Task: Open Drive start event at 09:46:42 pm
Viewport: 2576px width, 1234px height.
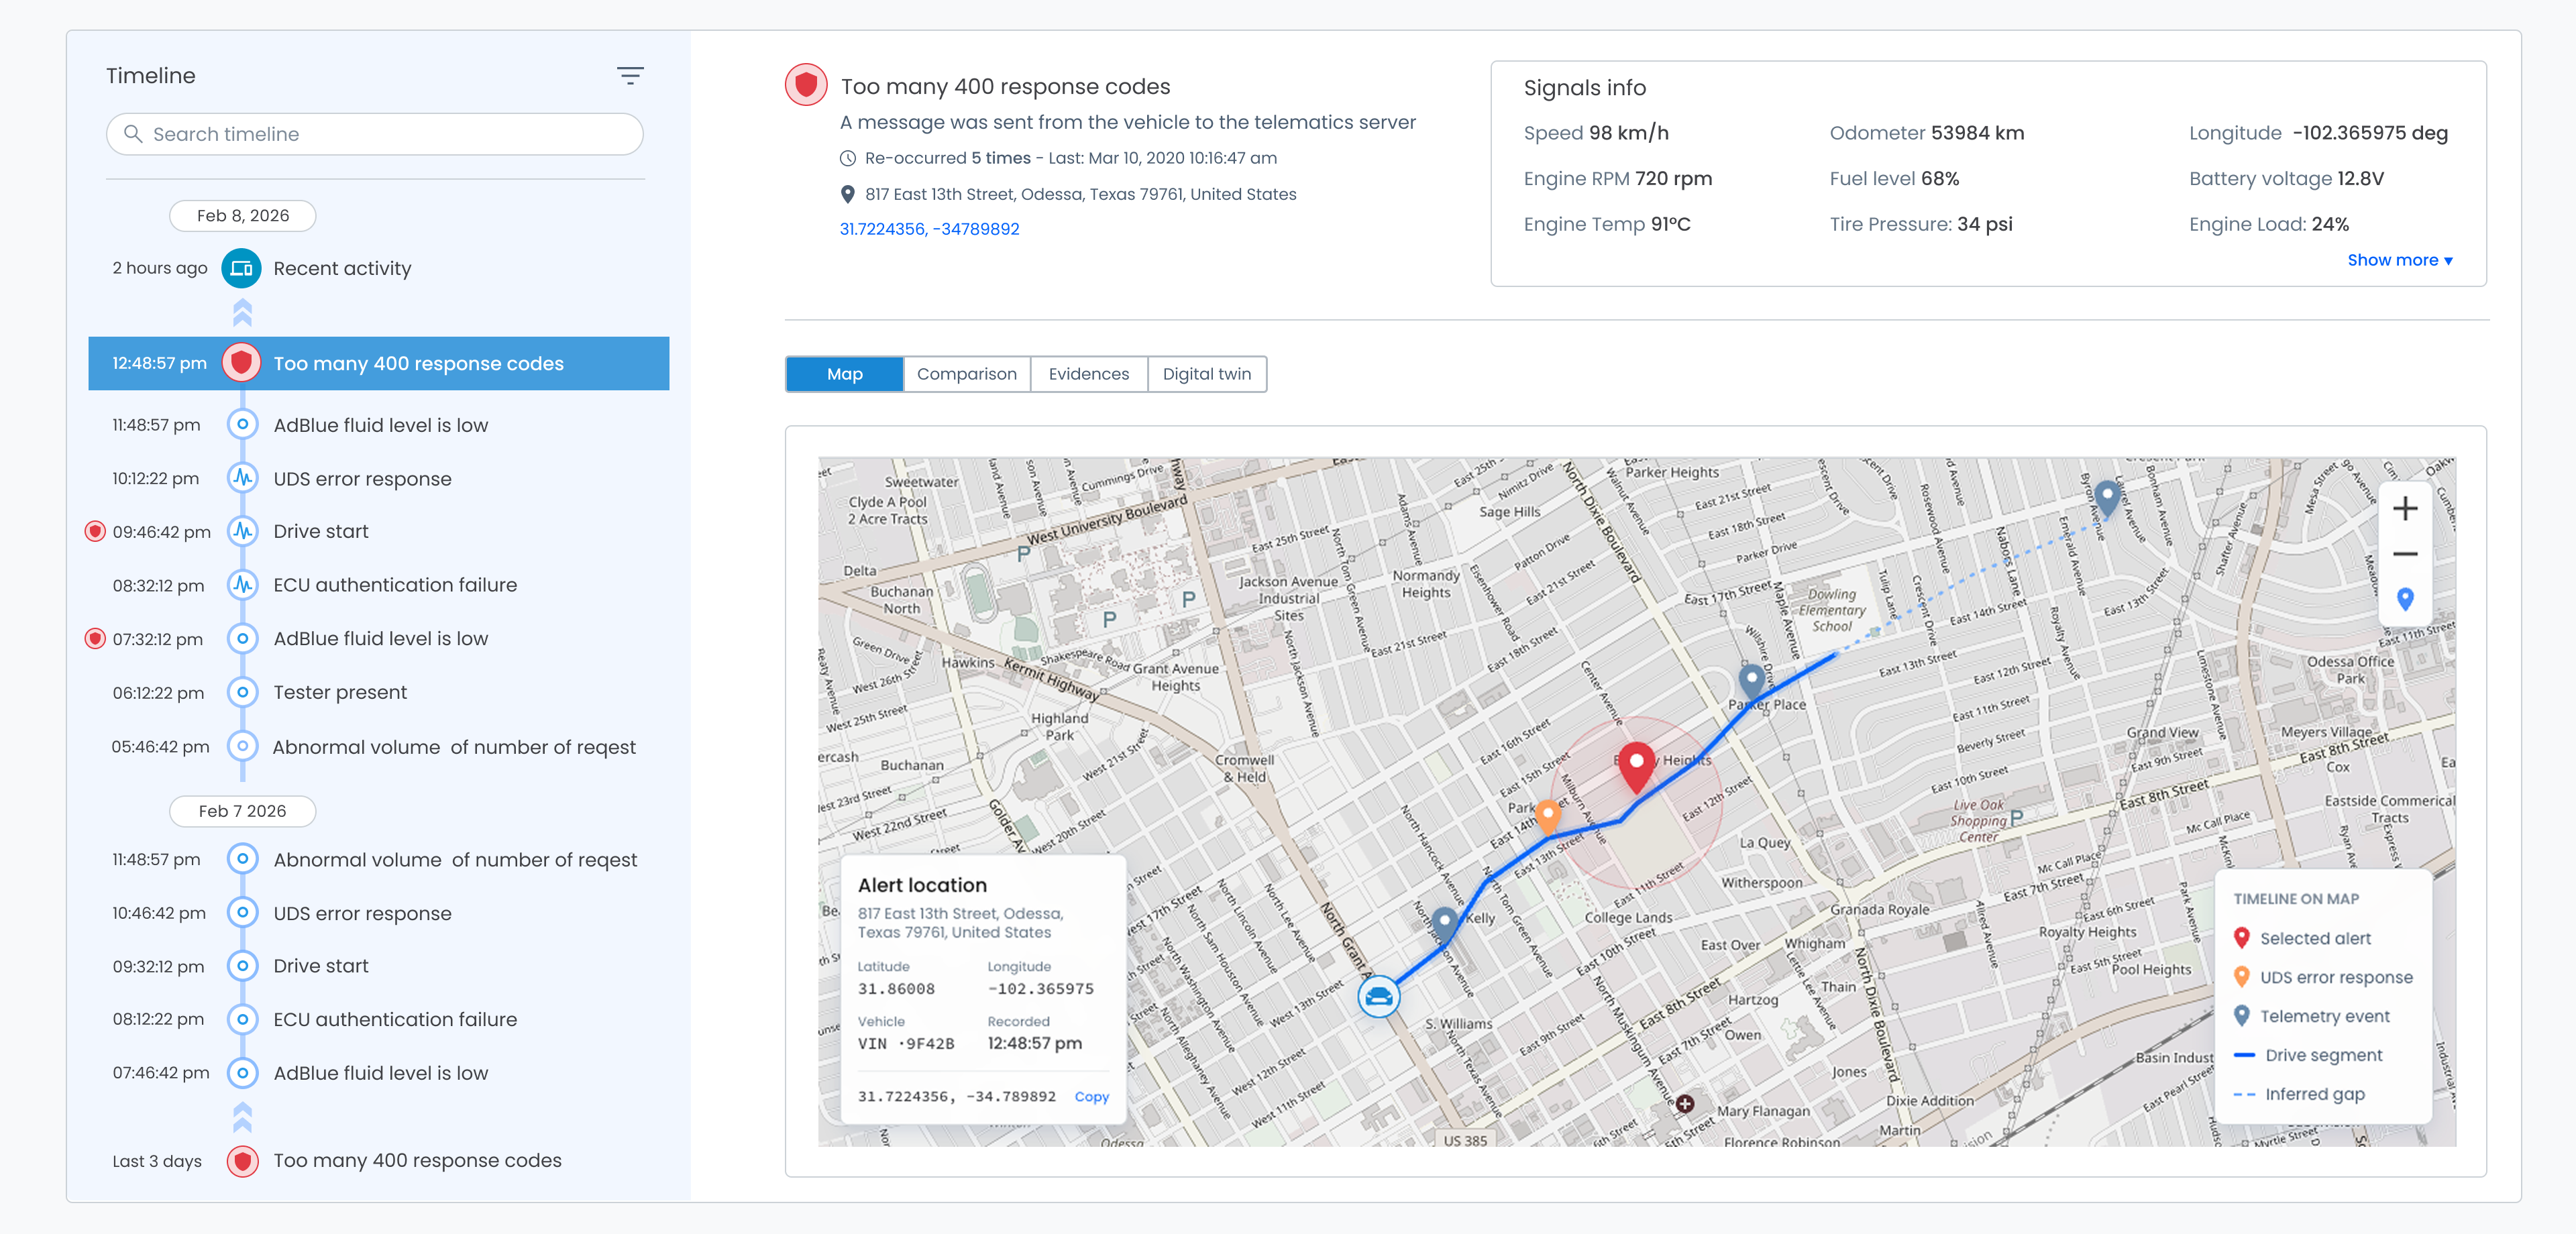Action: [x=378, y=532]
